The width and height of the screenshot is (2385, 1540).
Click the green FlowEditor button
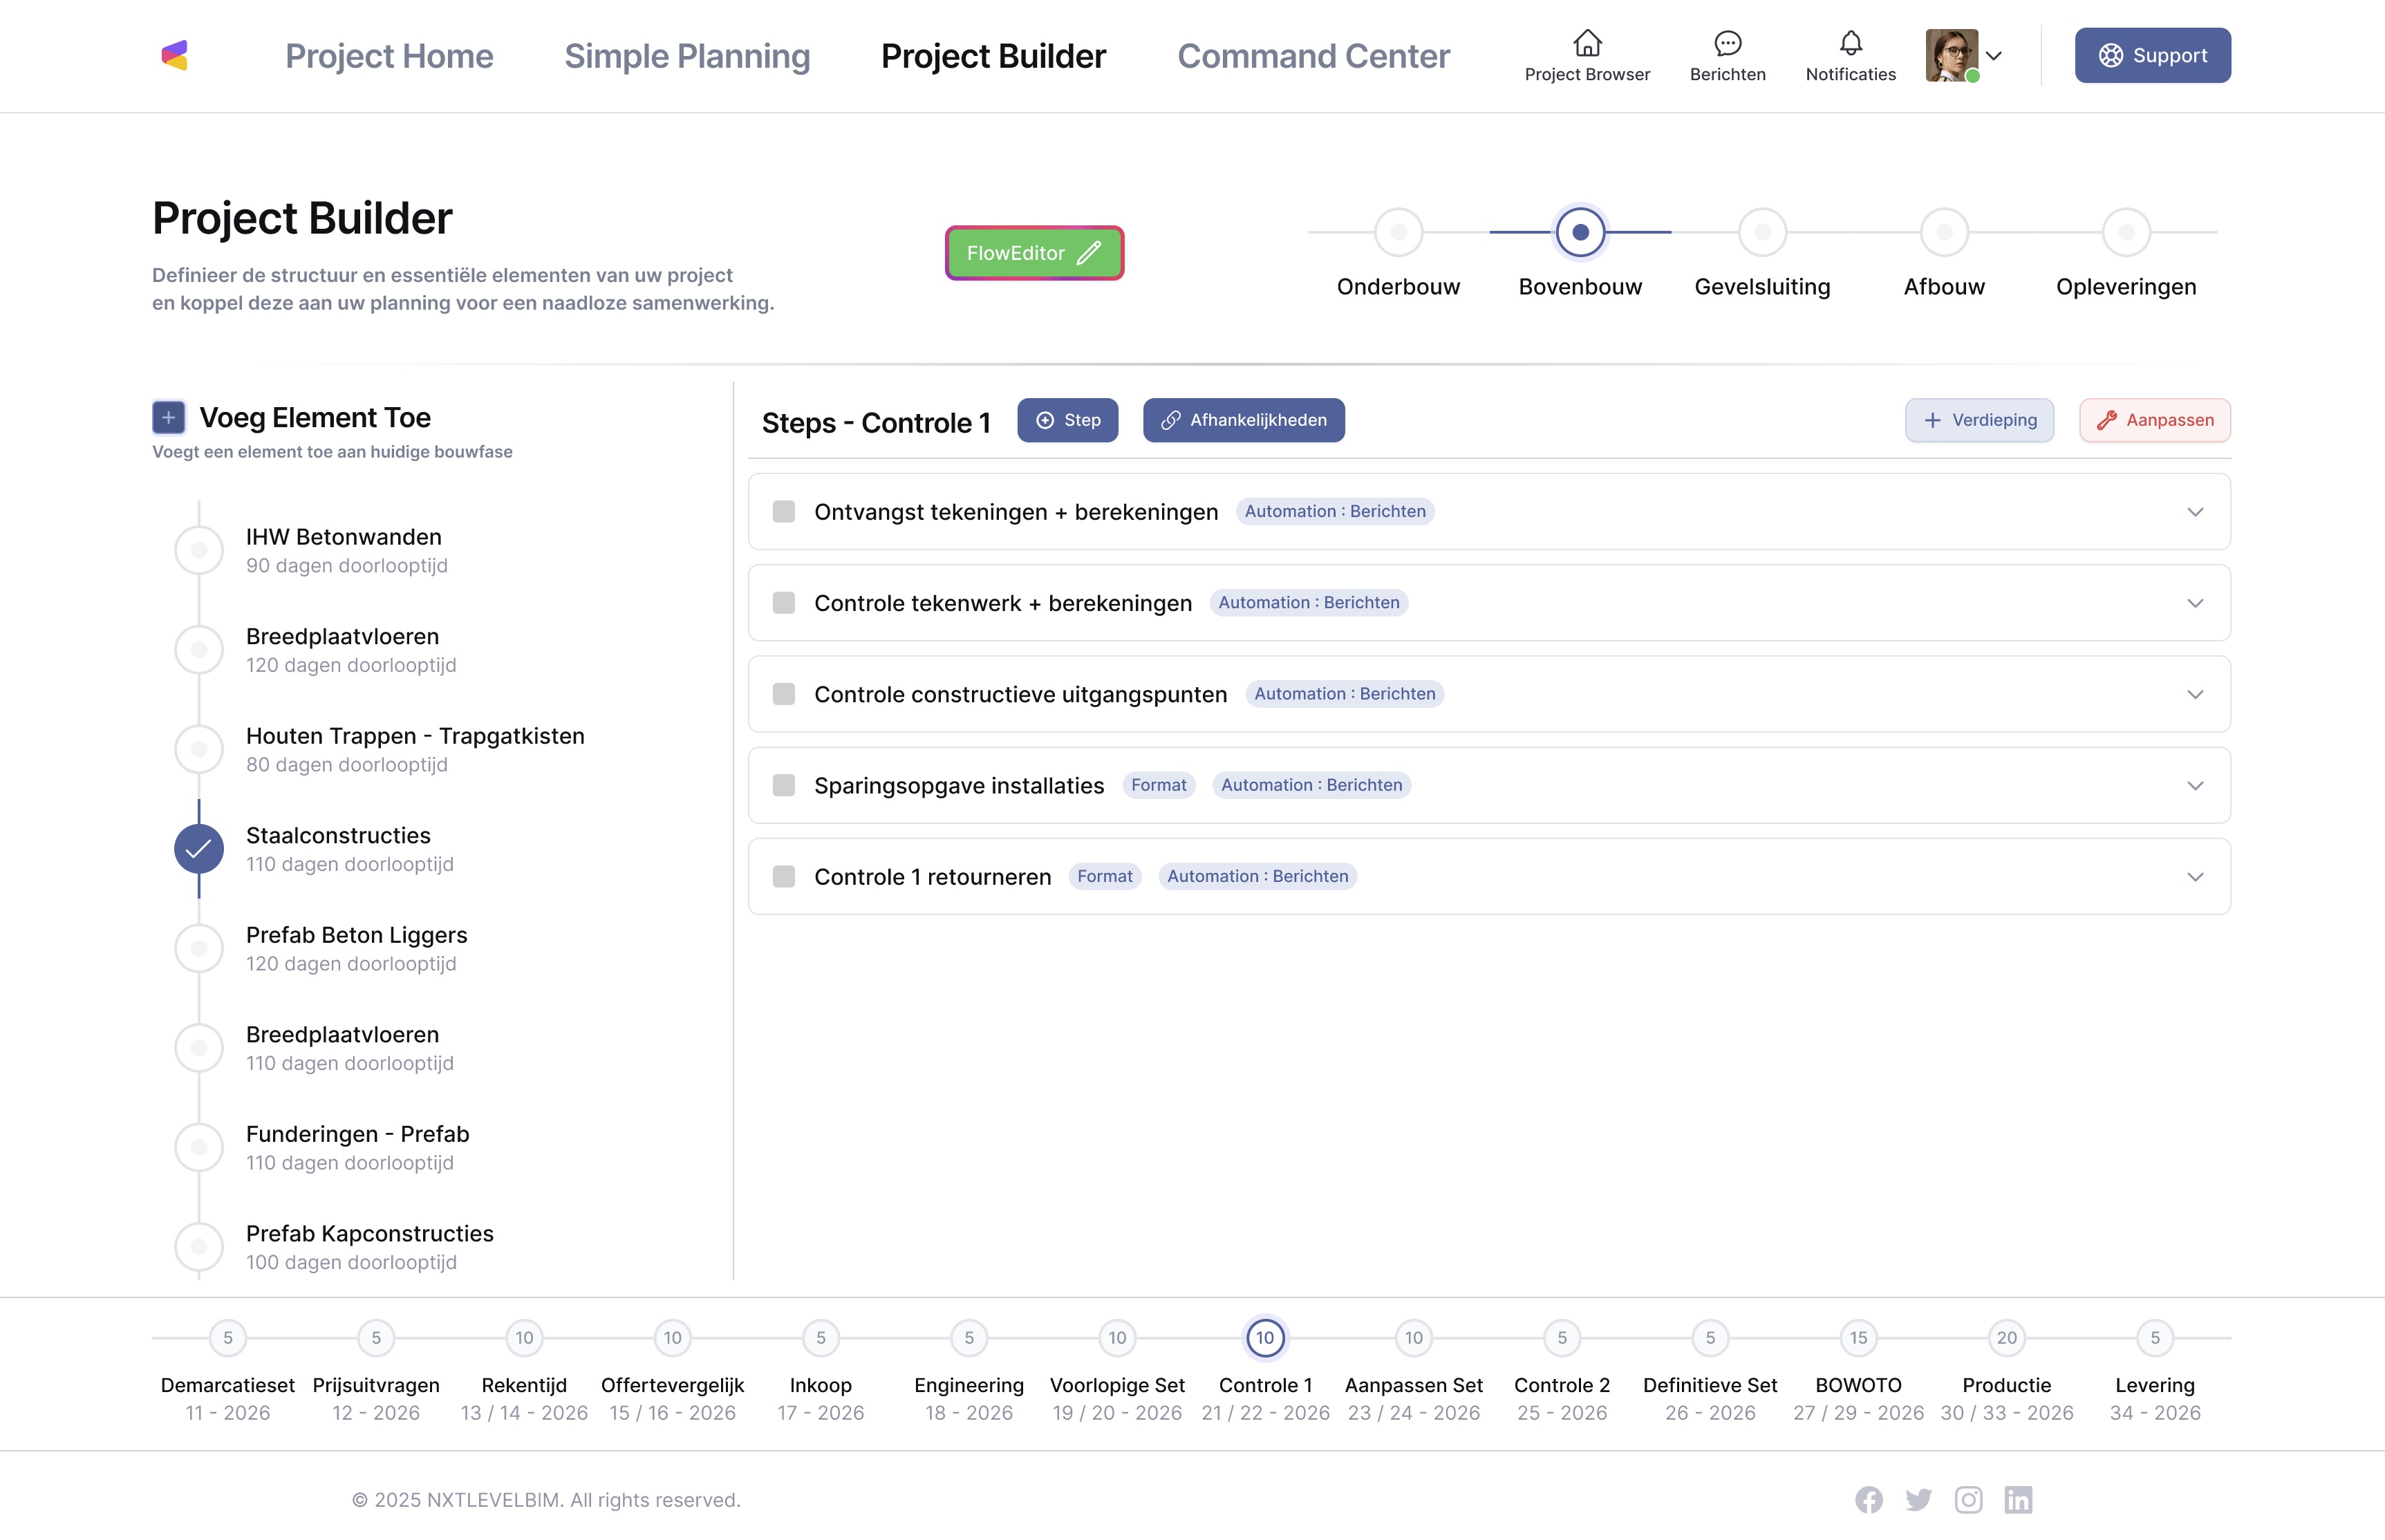pyautogui.click(x=1034, y=253)
